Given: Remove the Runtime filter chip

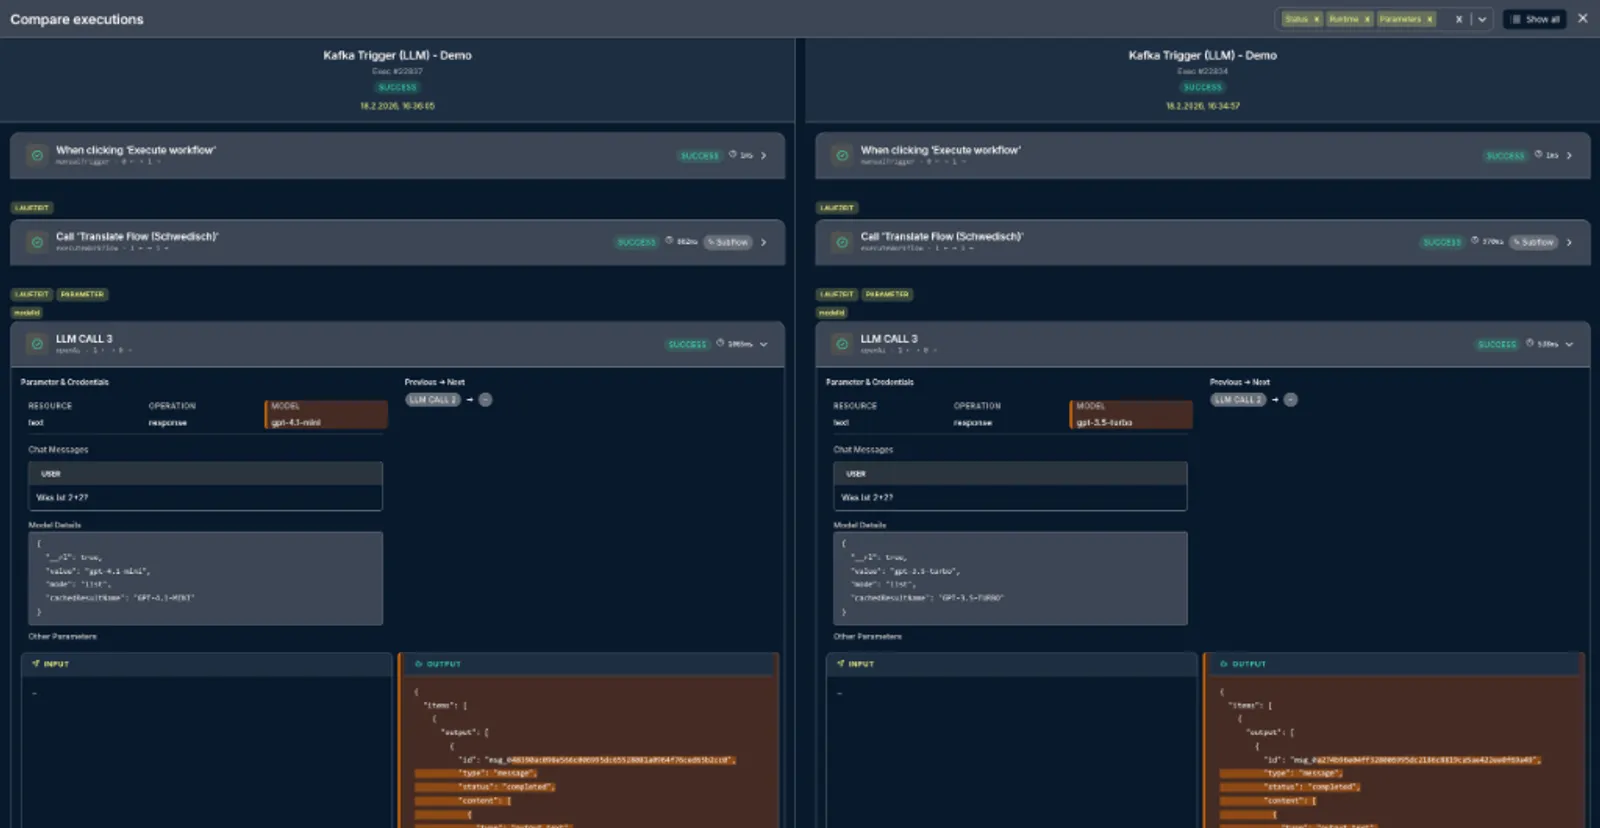Looking at the screenshot, I should 1367,19.
